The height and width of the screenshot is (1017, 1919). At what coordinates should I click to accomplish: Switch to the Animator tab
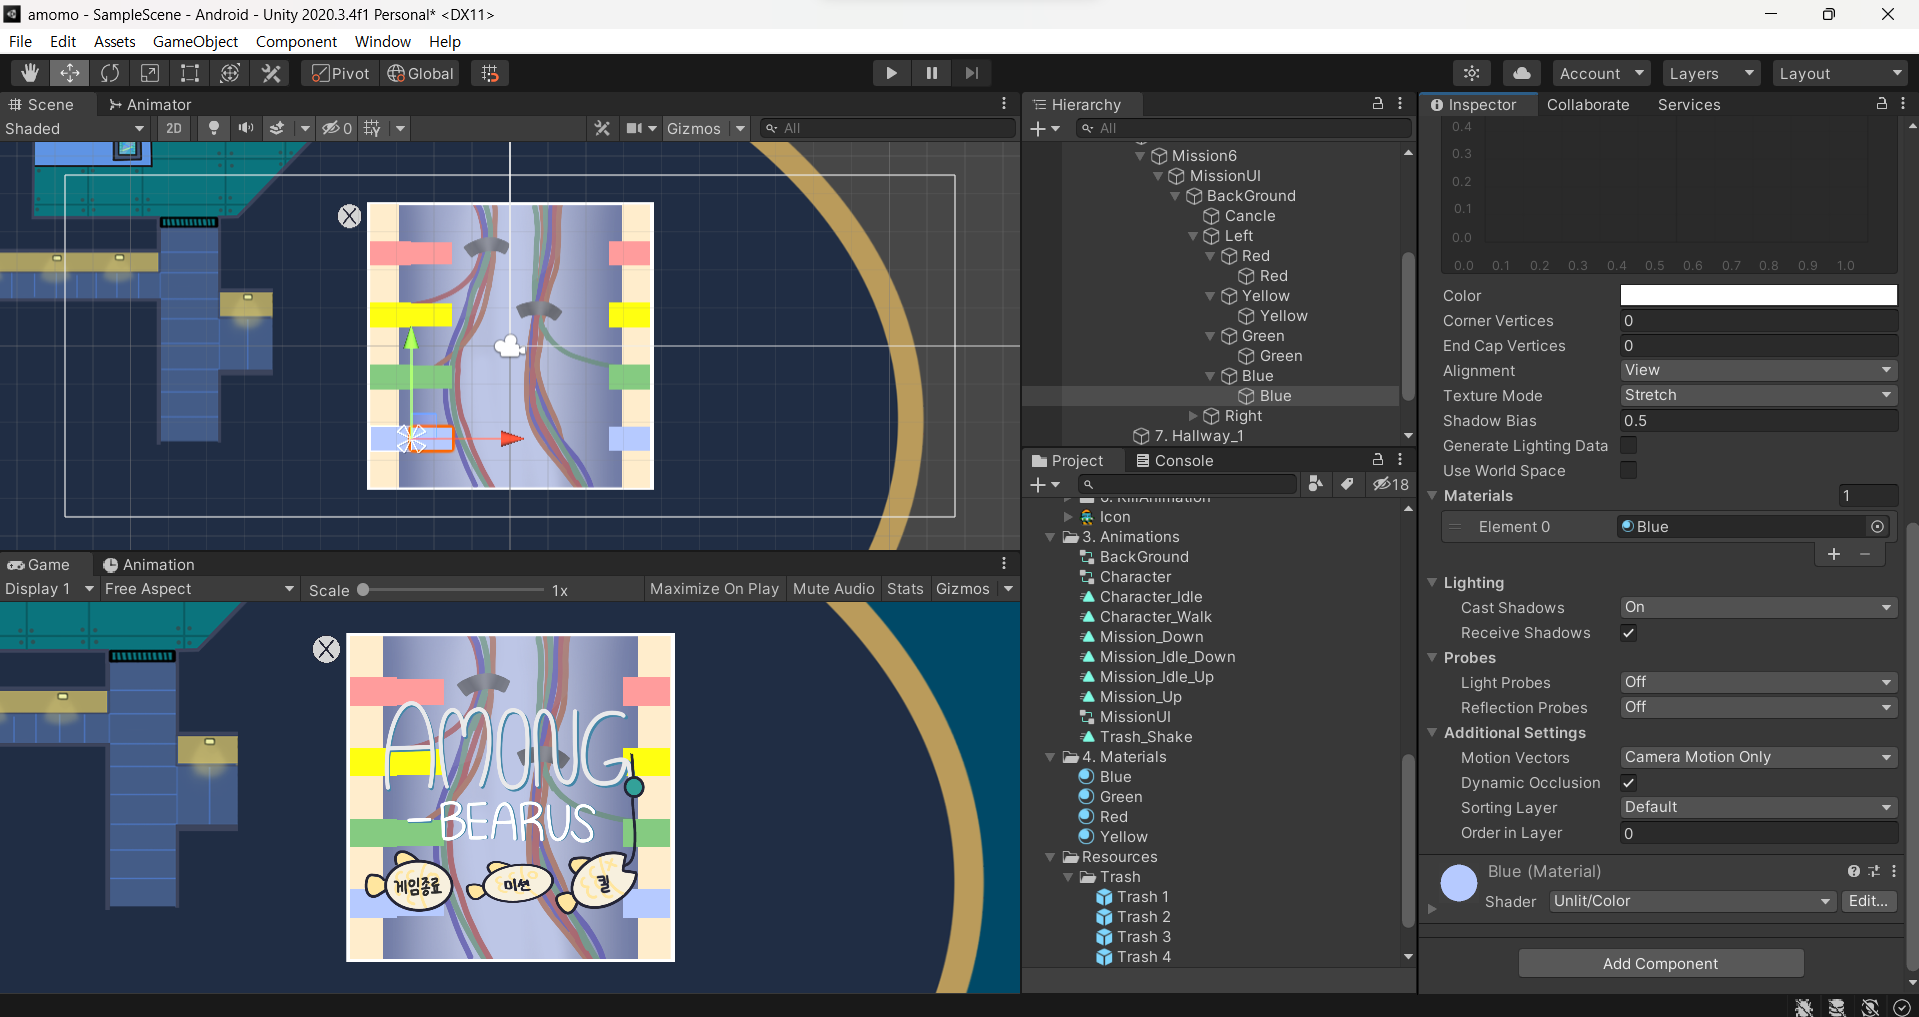pos(150,104)
